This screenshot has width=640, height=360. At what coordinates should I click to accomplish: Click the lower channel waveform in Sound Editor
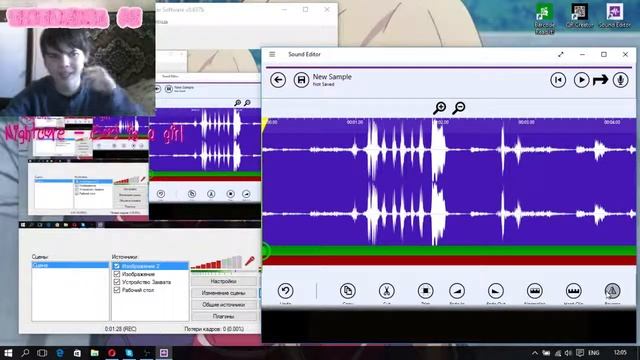click(449, 213)
